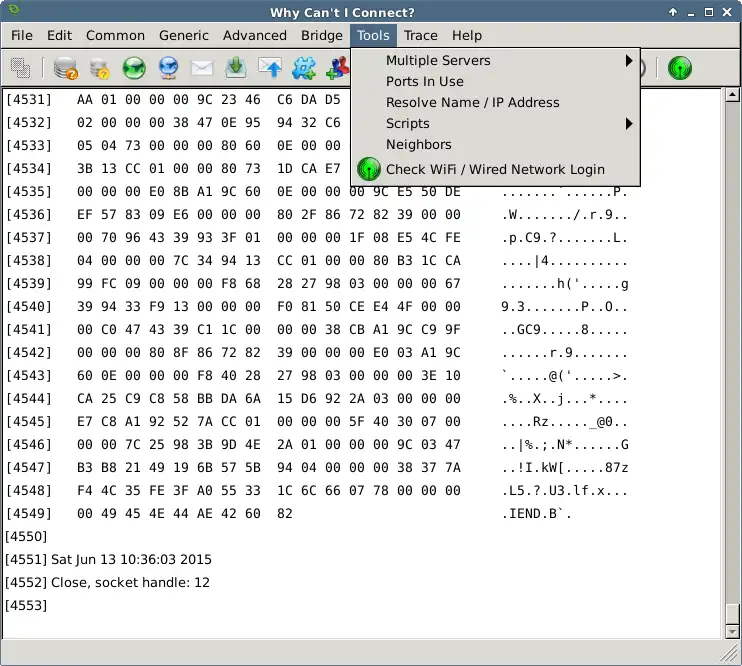Click line number [4549]
742x666 pixels.
pos(28,514)
